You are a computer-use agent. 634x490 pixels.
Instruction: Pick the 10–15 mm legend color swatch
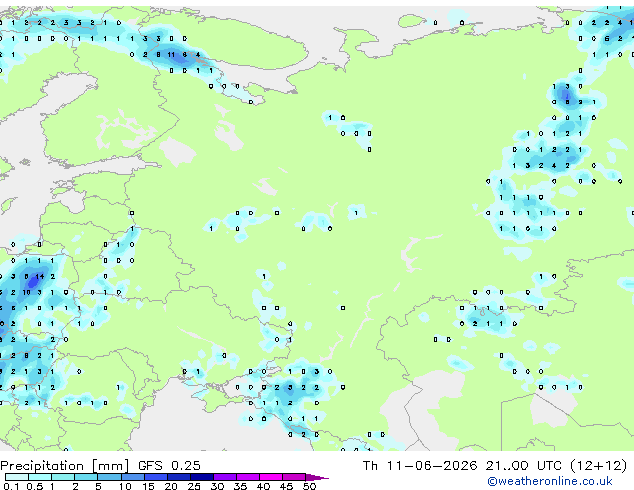pyautogui.click(x=133, y=477)
